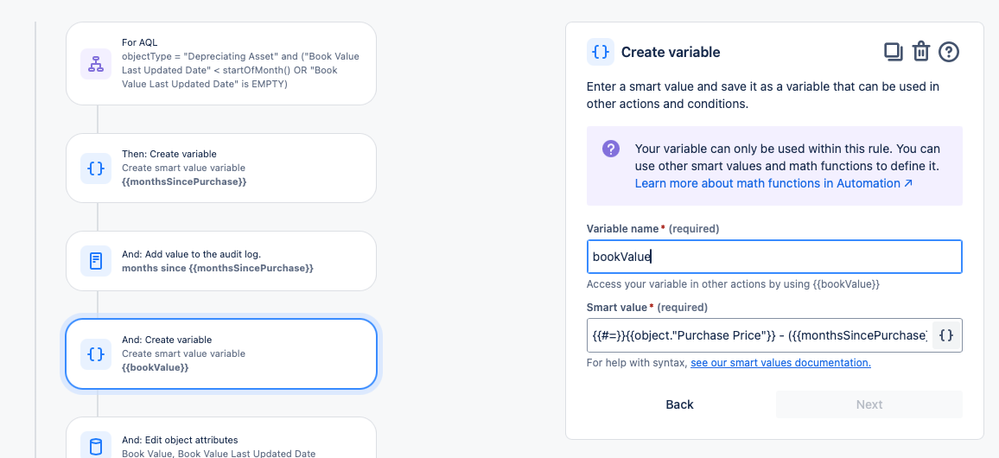Image resolution: width=999 pixels, height=458 pixels.
Task: Open help via the question mark circle icon
Action: tap(949, 52)
